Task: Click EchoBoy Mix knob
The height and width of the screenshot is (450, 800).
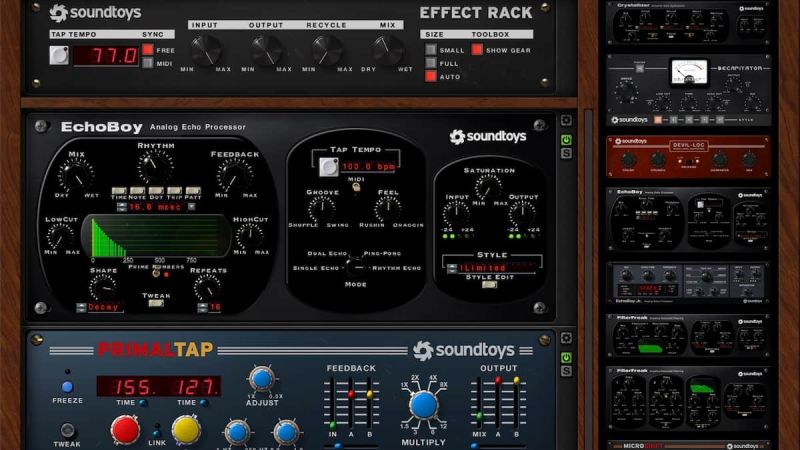Action: tap(77, 175)
